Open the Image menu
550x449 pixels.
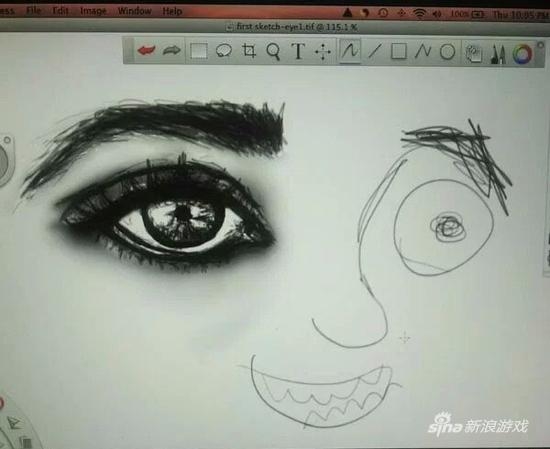[93, 11]
